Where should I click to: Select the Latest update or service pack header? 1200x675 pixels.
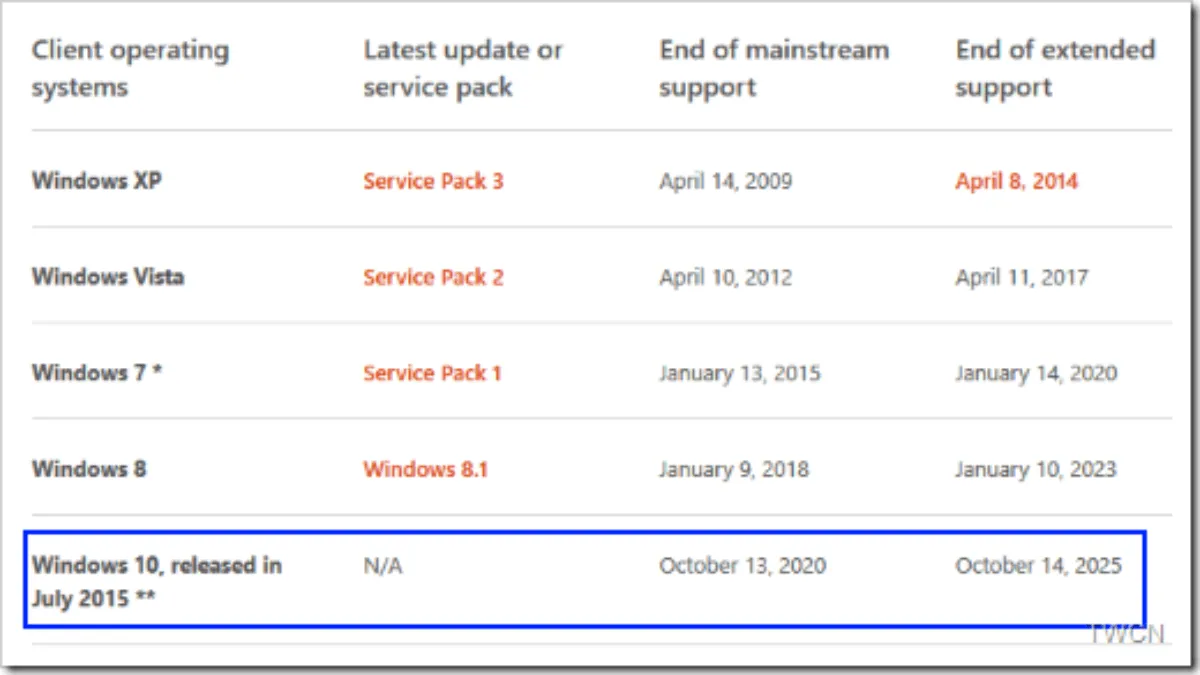click(462, 68)
